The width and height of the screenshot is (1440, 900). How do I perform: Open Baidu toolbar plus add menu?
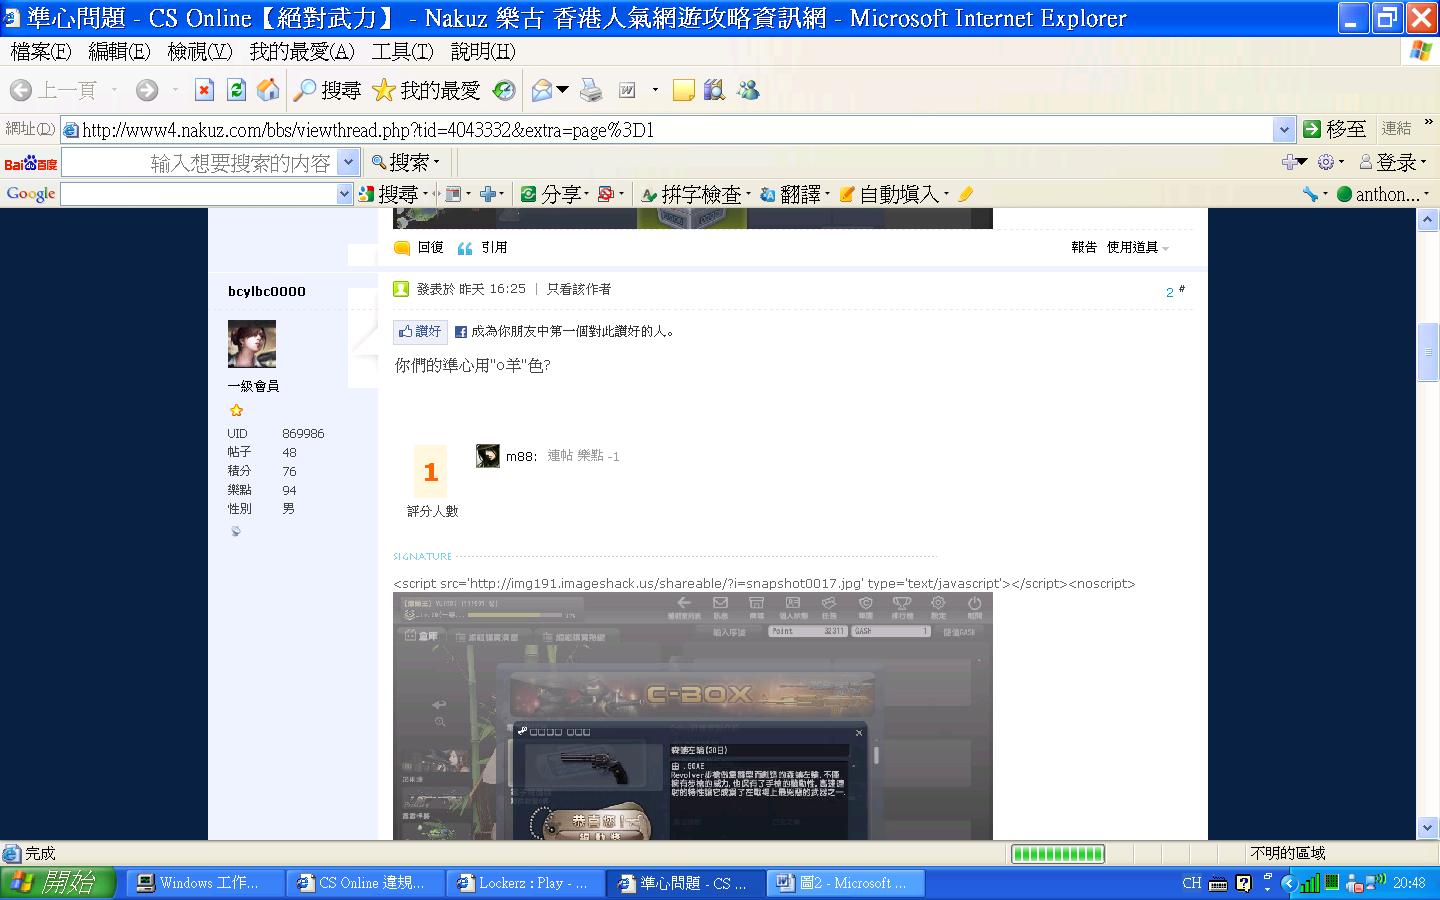tap(1294, 162)
